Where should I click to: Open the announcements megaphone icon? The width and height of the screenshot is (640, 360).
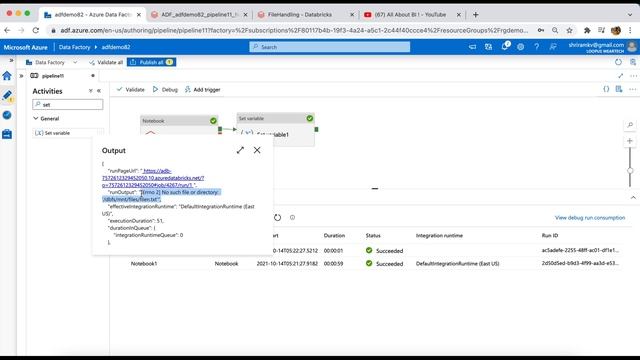[472, 47]
